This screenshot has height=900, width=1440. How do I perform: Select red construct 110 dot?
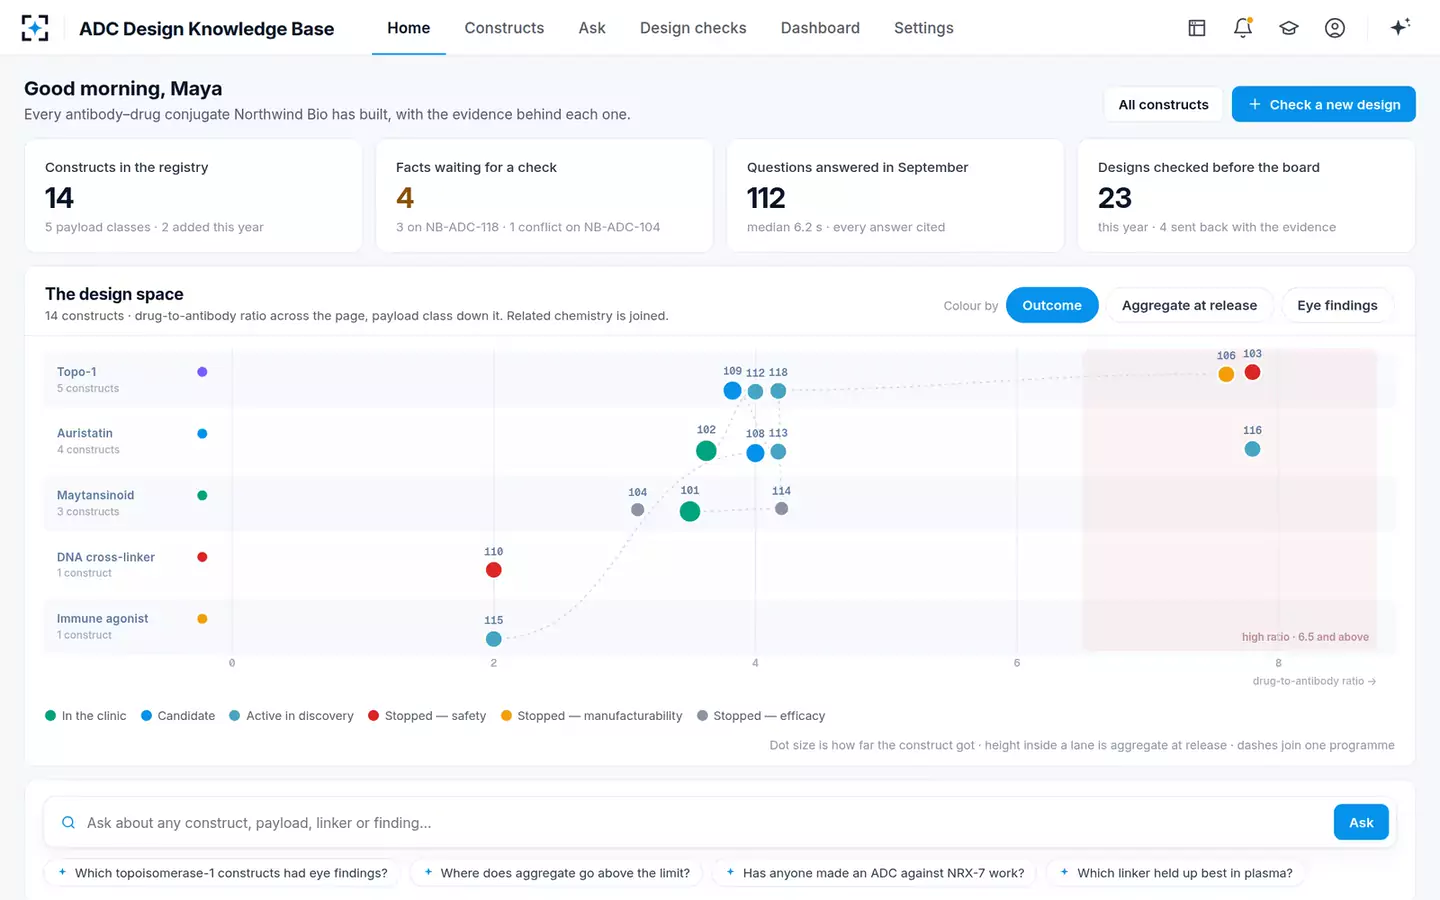pos(493,570)
